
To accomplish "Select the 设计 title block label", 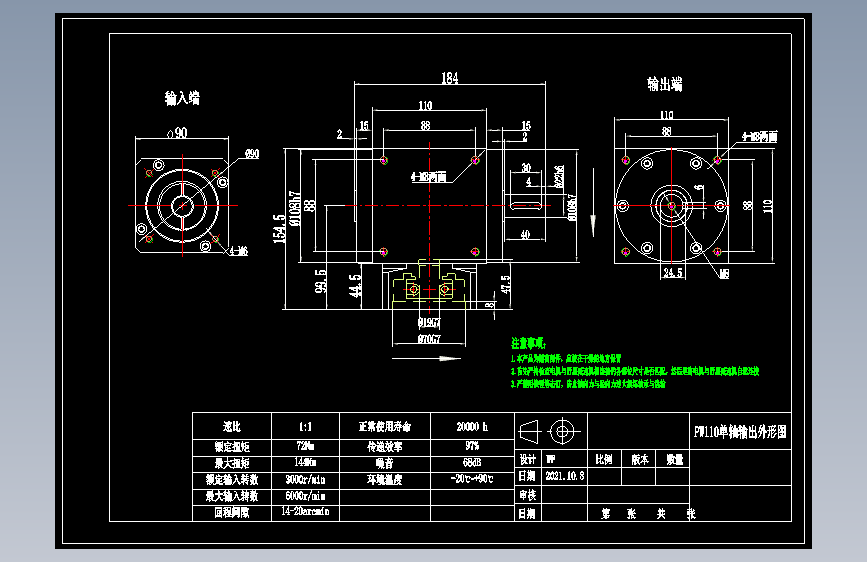I will (x=527, y=460).
